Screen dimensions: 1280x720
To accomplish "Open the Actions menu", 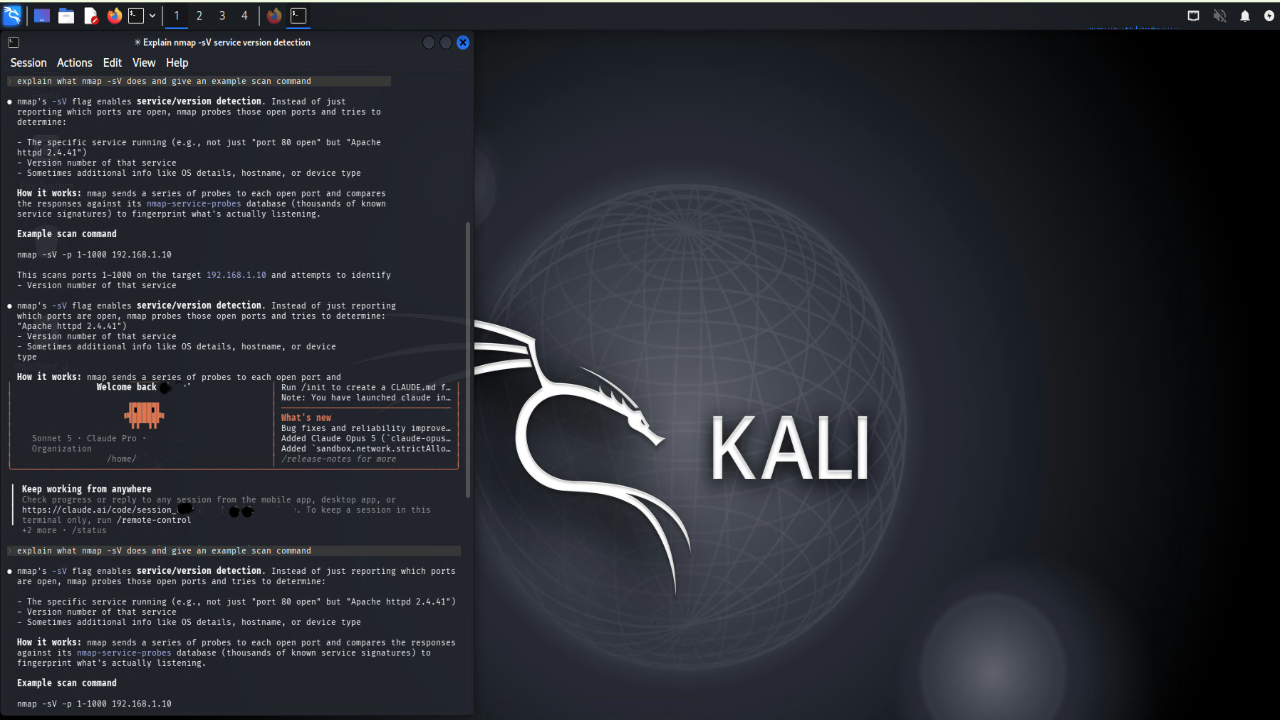I will click(74, 63).
